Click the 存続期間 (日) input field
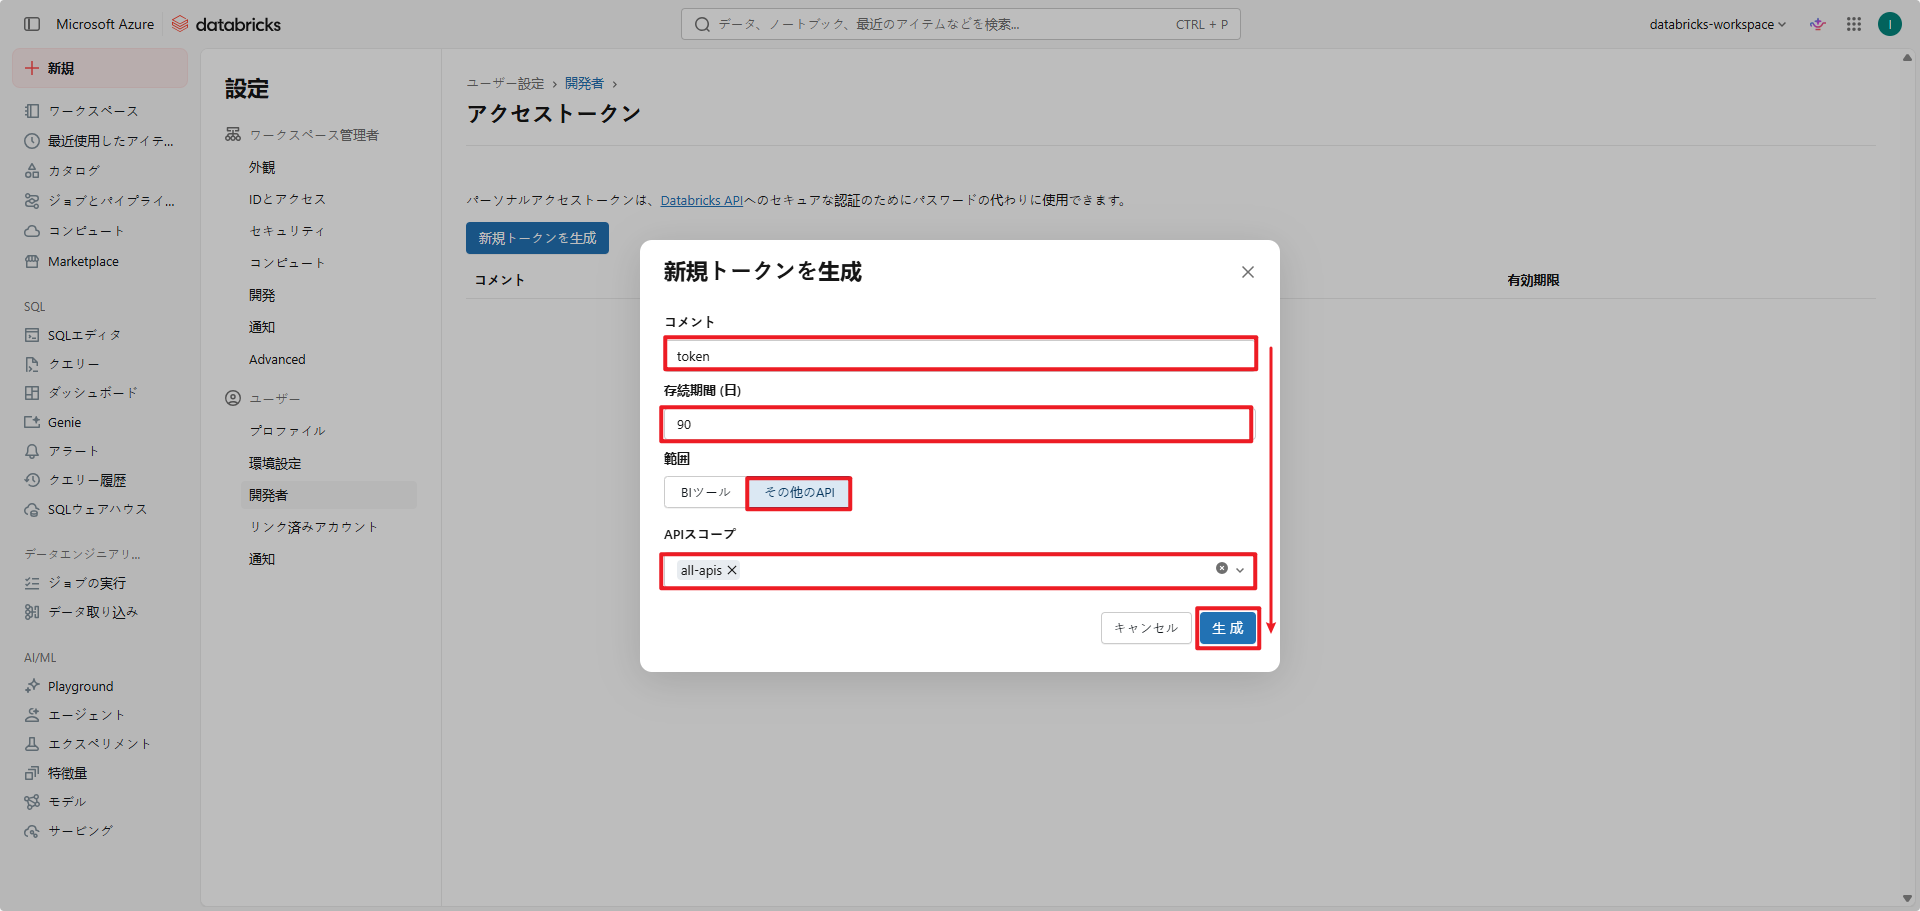This screenshot has height=911, width=1920. pyautogui.click(x=956, y=424)
